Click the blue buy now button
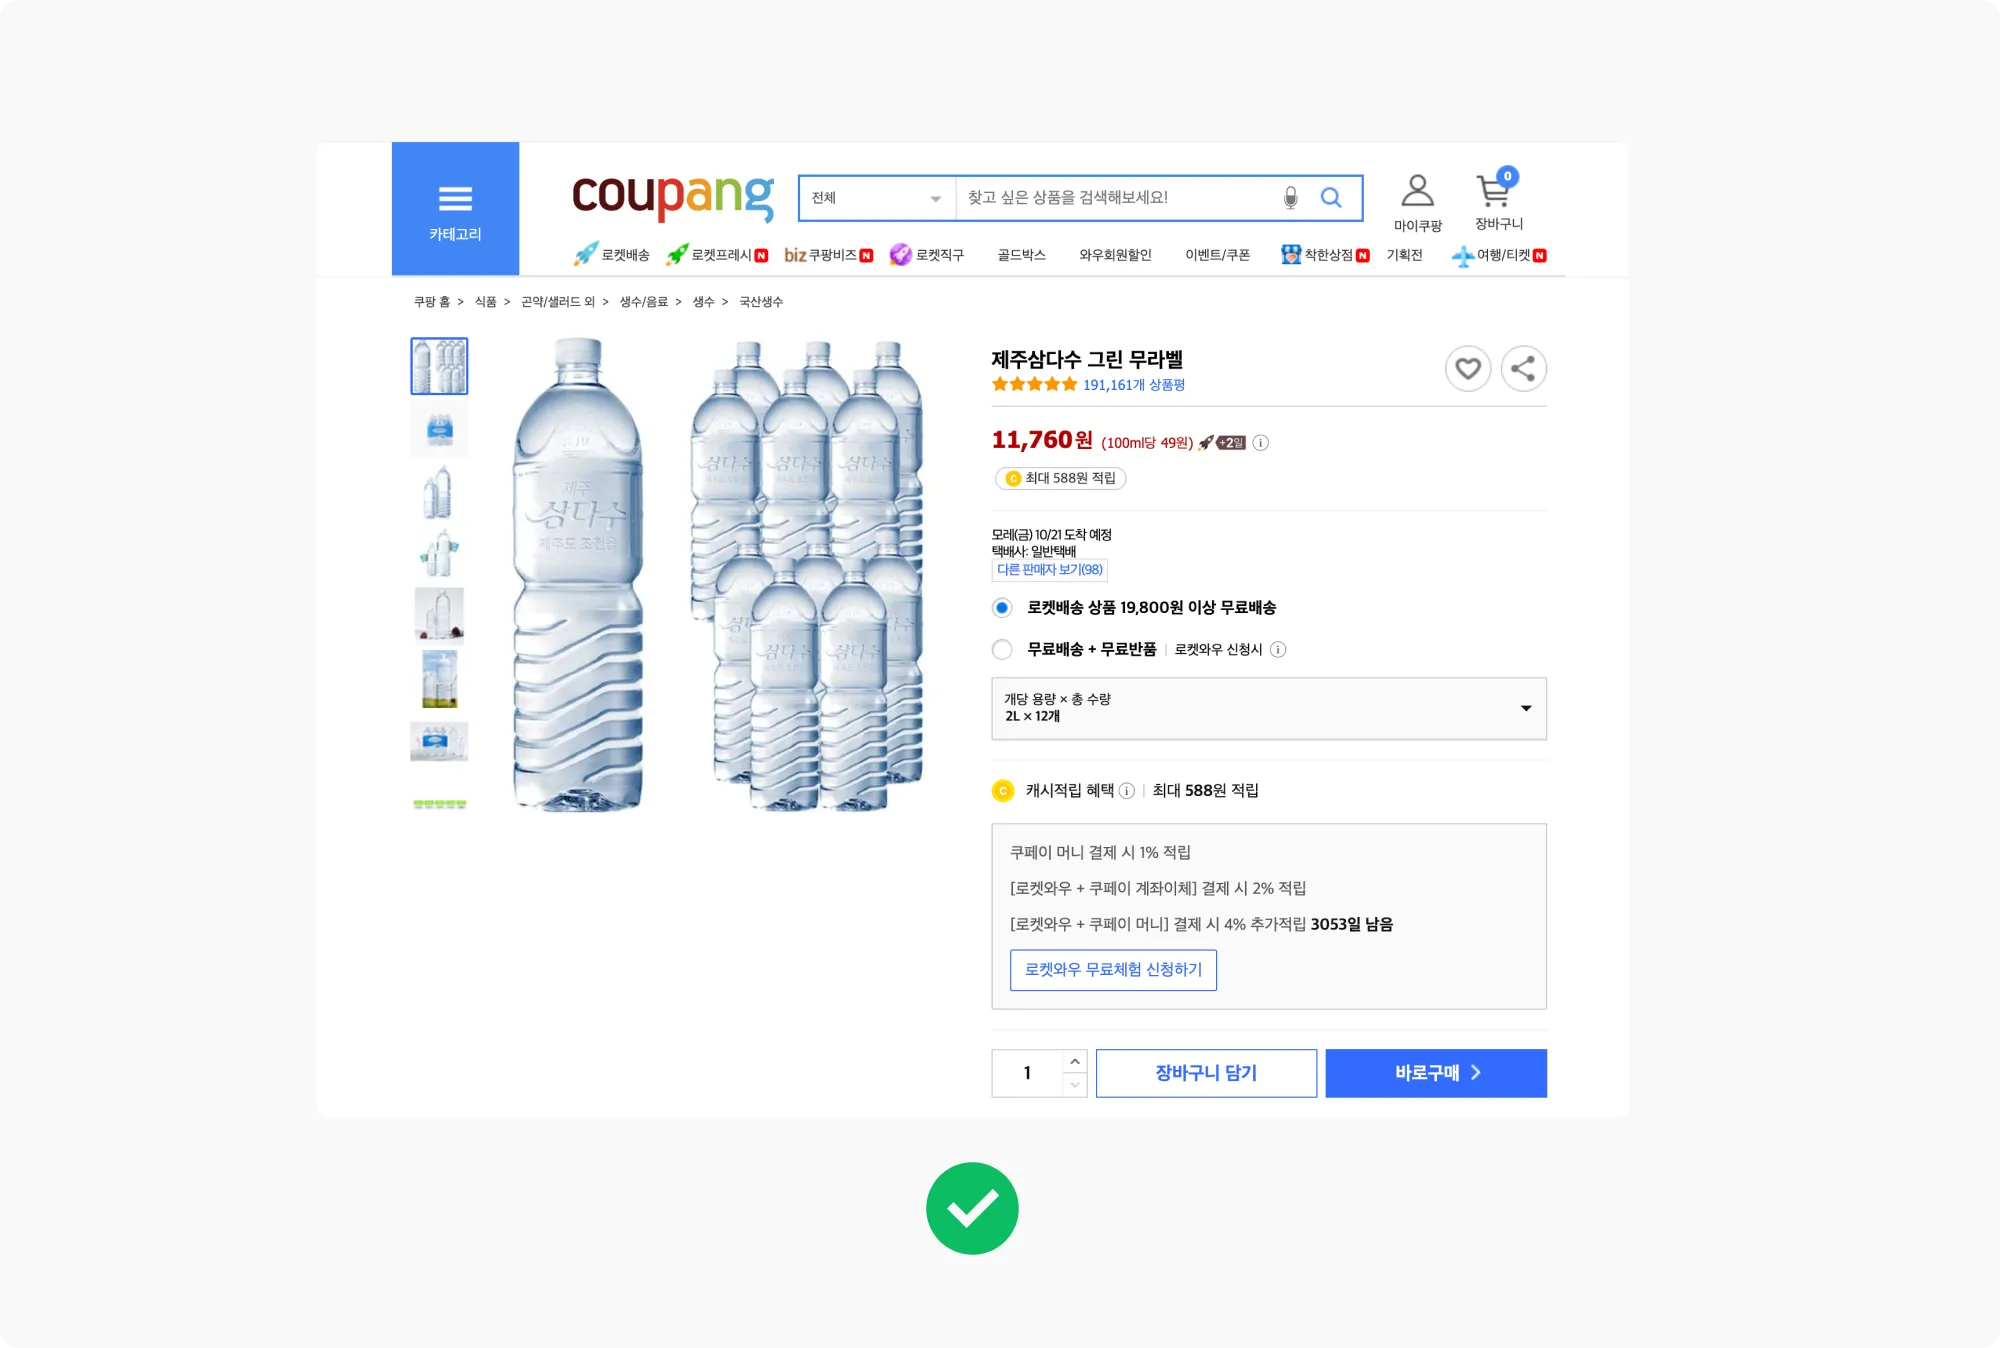This screenshot has height=1348, width=2000. click(x=1436, y=1073)
